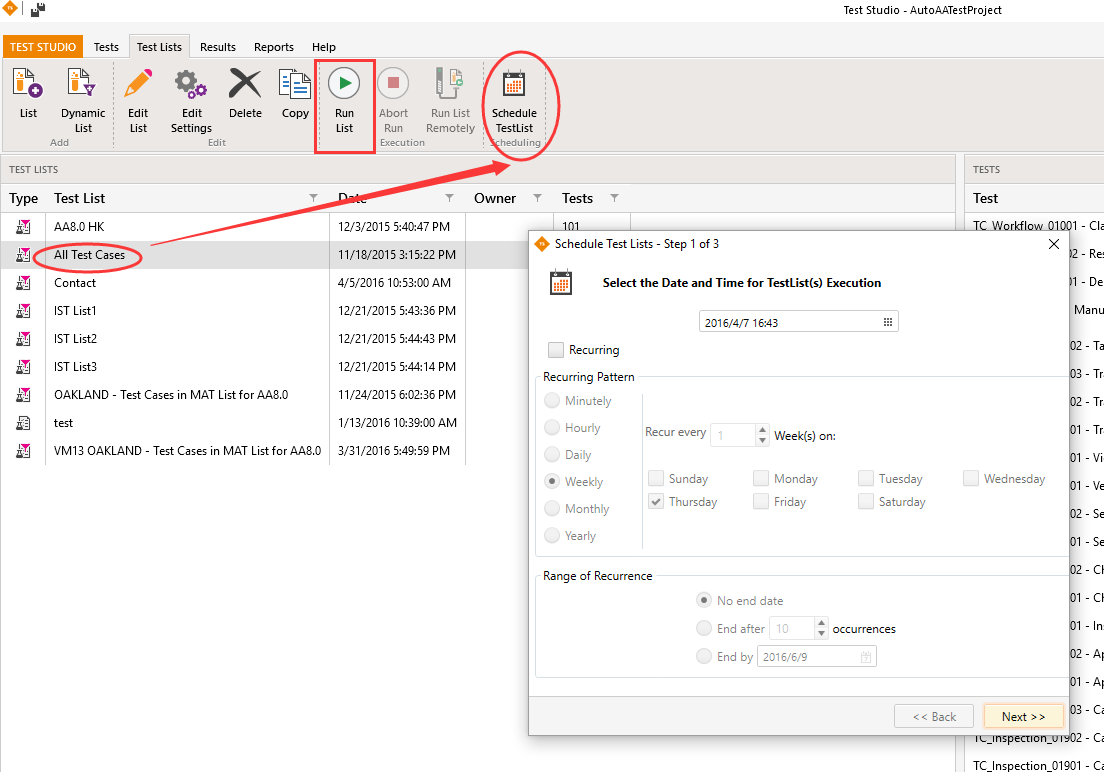Select End after occurrences option
Image resolution: width=1104 pixels, height=772 pixels.
point(703,628)
